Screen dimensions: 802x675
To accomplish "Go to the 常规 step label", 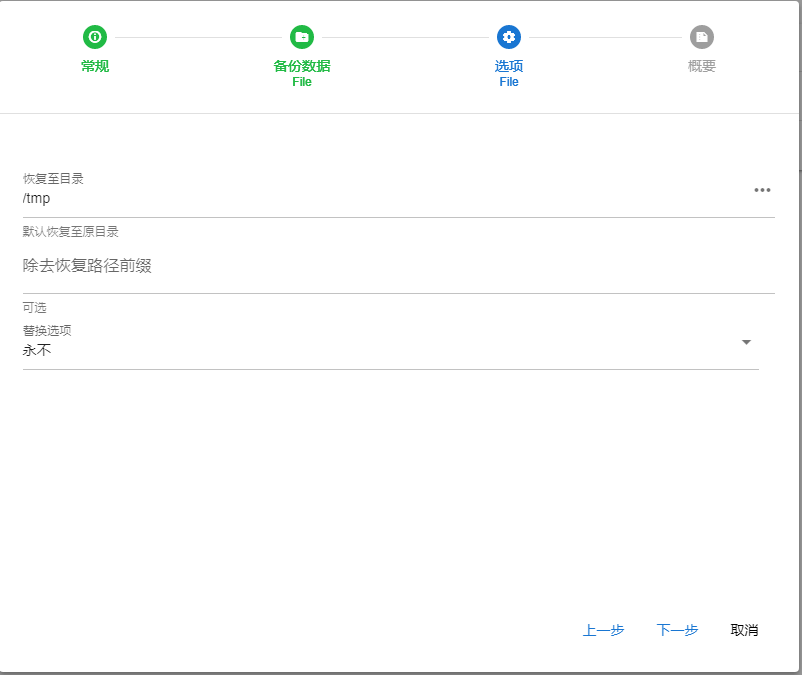I will click(95, 66).
